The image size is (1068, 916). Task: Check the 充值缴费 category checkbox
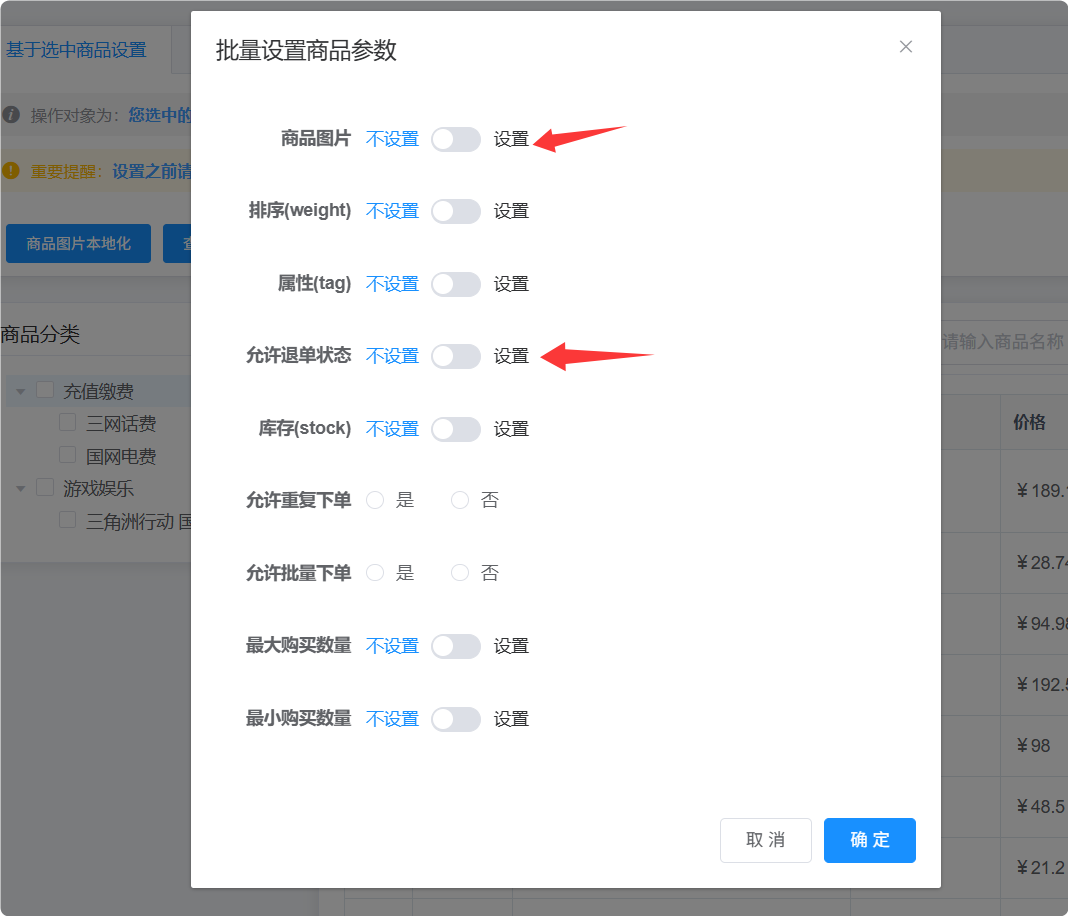[x=44, y=390]
